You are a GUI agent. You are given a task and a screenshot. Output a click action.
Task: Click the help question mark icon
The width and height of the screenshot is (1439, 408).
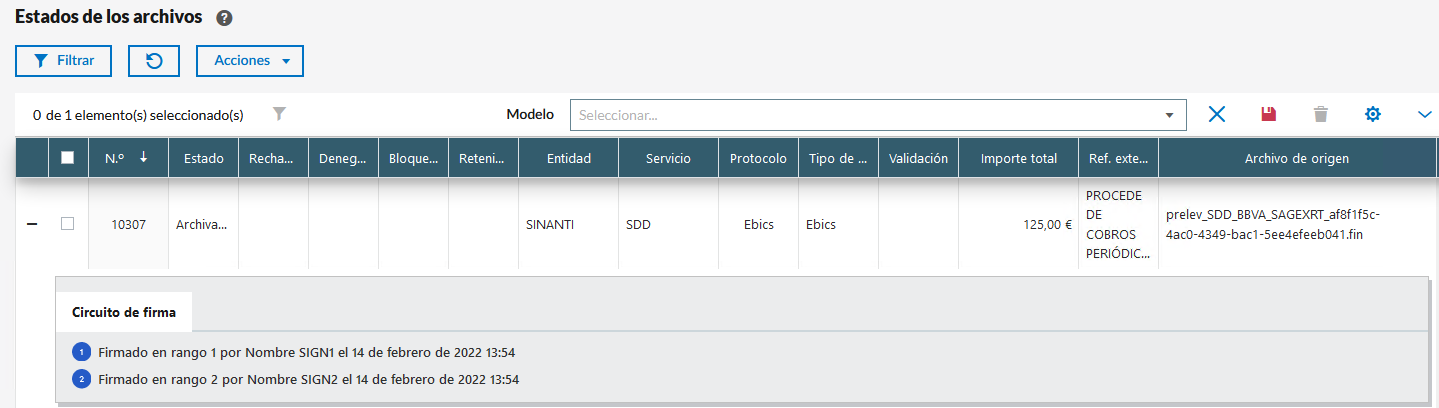pos(224,18)
